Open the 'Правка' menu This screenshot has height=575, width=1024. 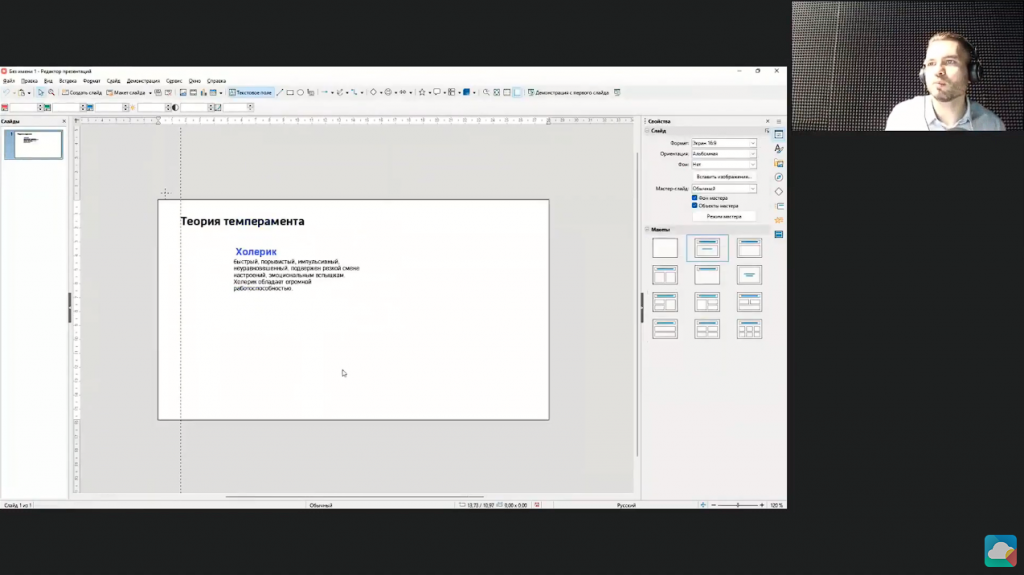[29, 81]
